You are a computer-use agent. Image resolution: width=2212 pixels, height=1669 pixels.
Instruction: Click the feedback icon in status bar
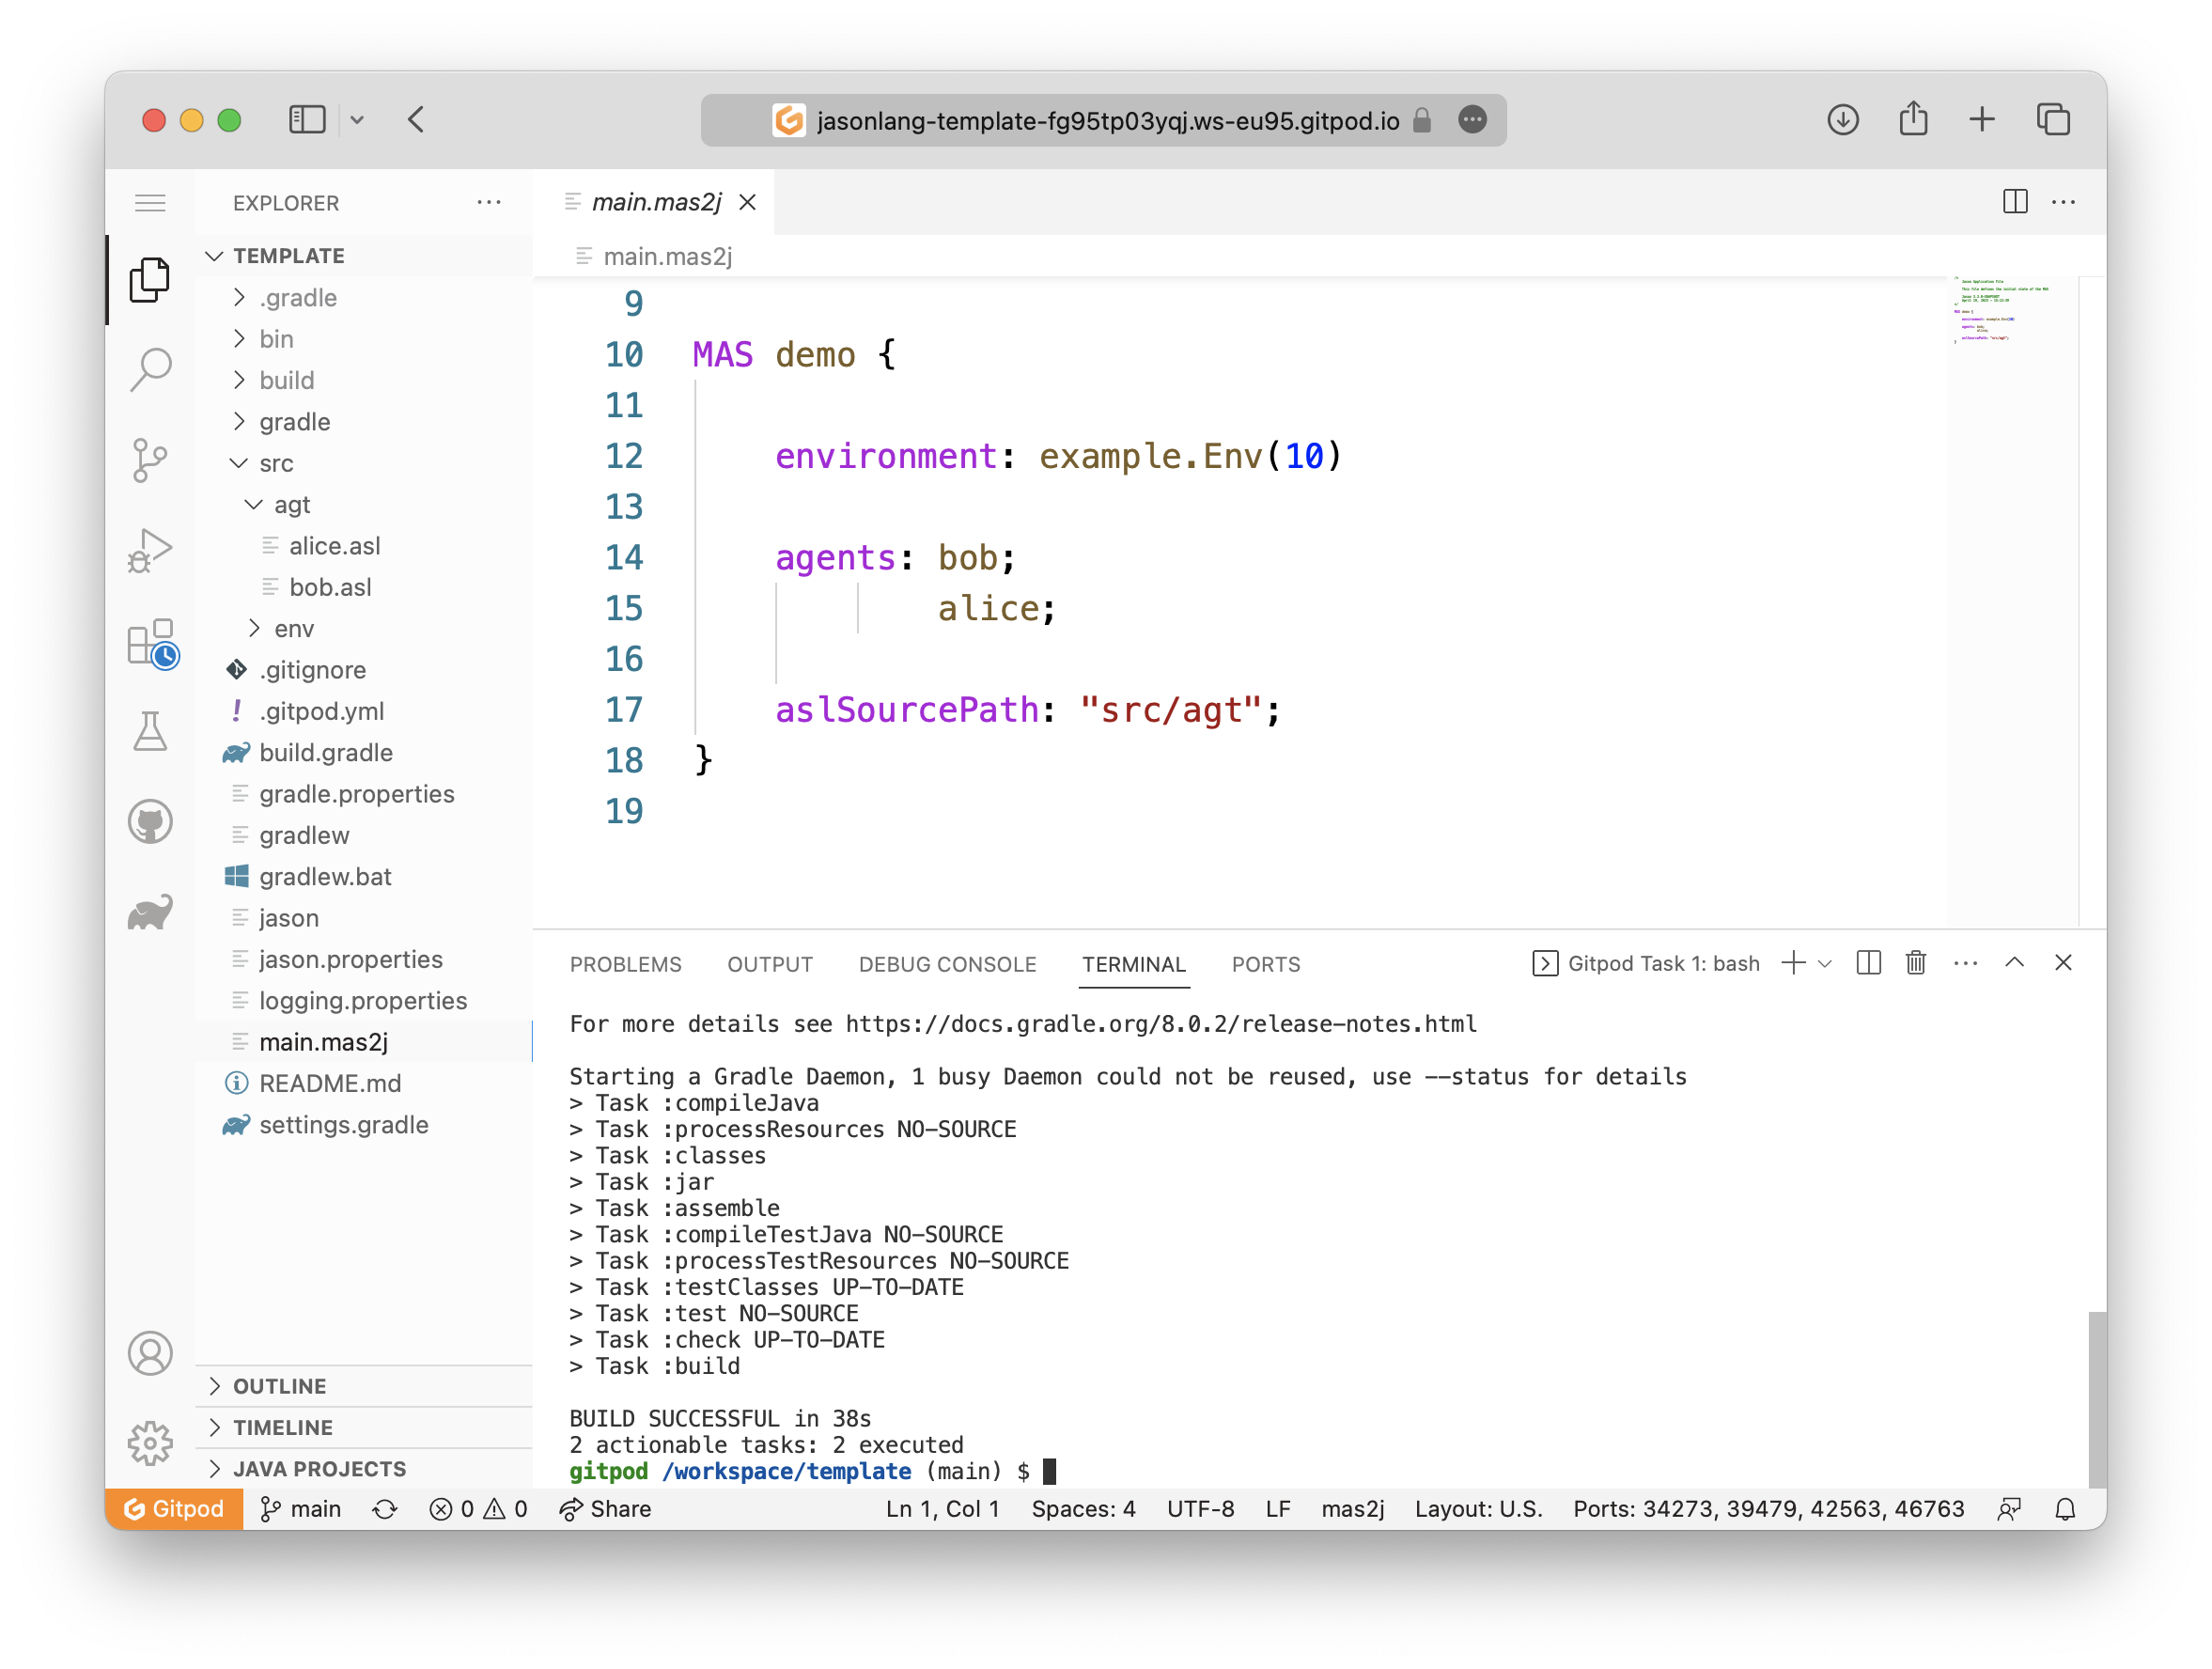click(2009, 1509)
